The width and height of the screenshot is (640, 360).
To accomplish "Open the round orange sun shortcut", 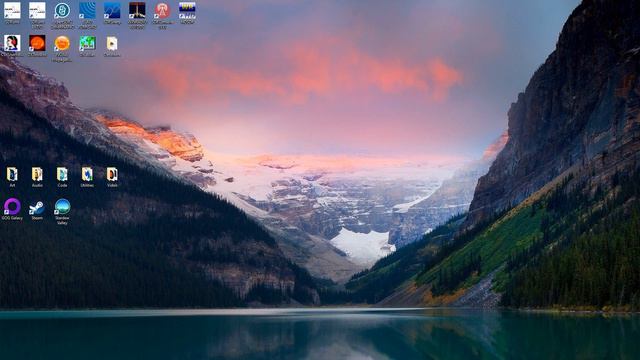I will click(62, 43).
